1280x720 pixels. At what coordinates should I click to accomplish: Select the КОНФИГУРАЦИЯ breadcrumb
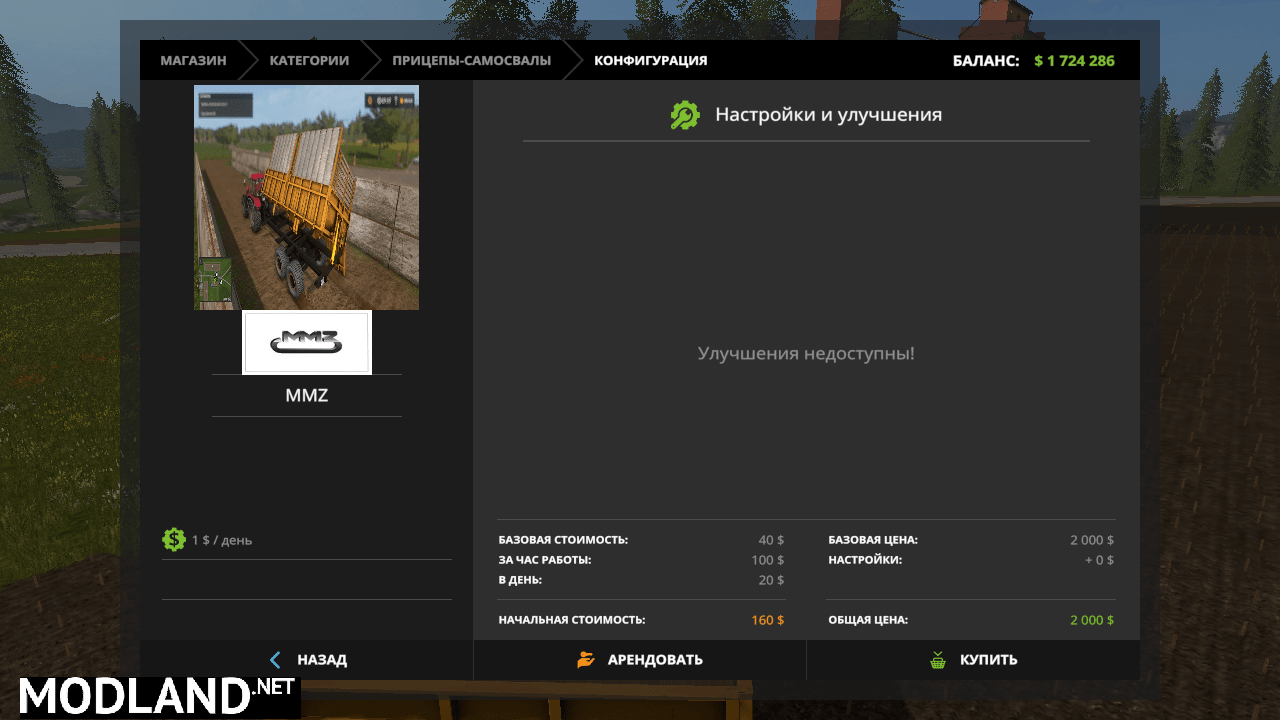click(651, 61)
